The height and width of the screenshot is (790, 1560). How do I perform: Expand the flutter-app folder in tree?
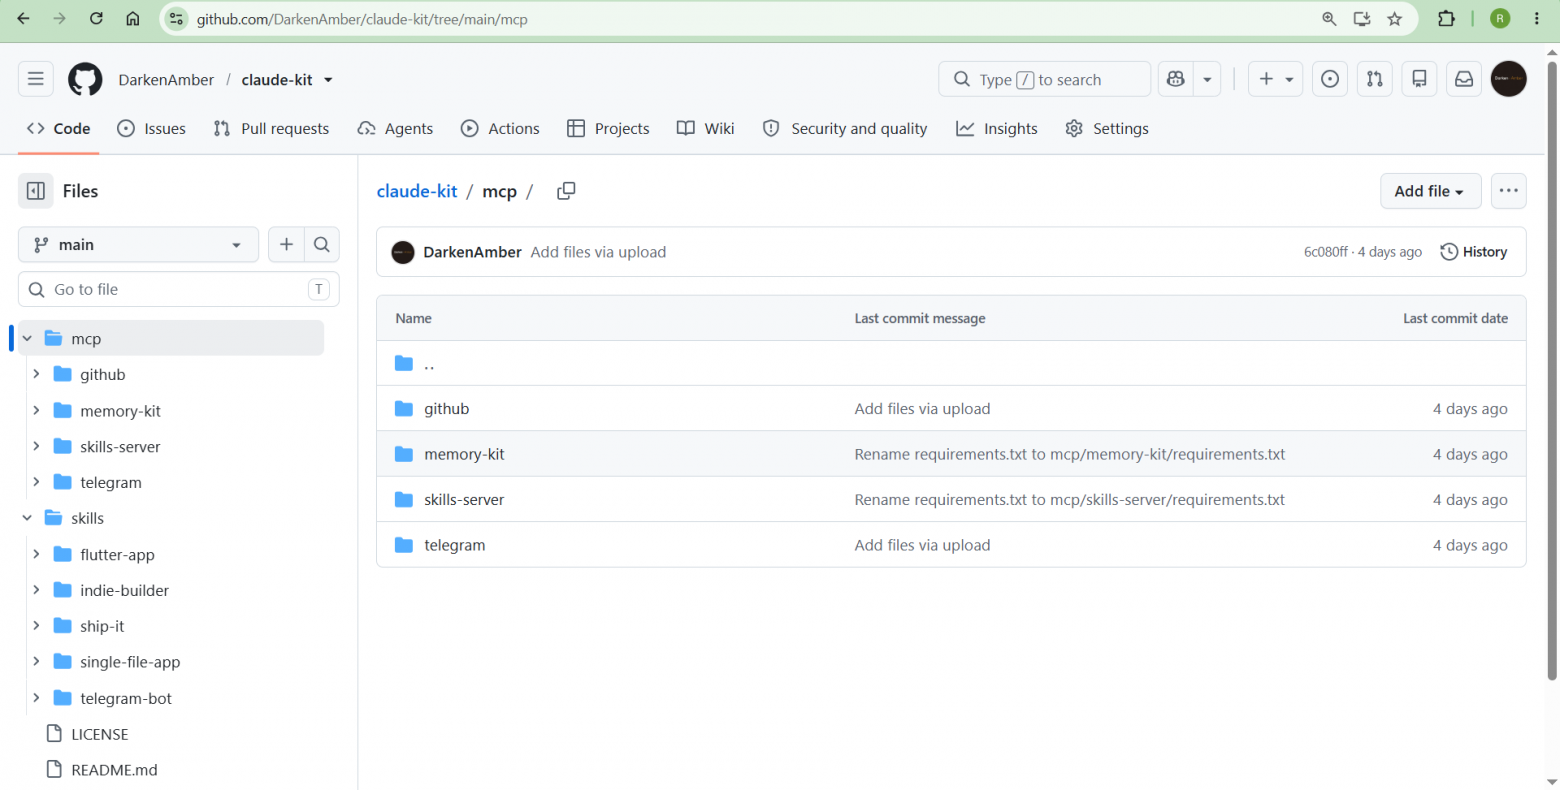click(x=36, y=555)
